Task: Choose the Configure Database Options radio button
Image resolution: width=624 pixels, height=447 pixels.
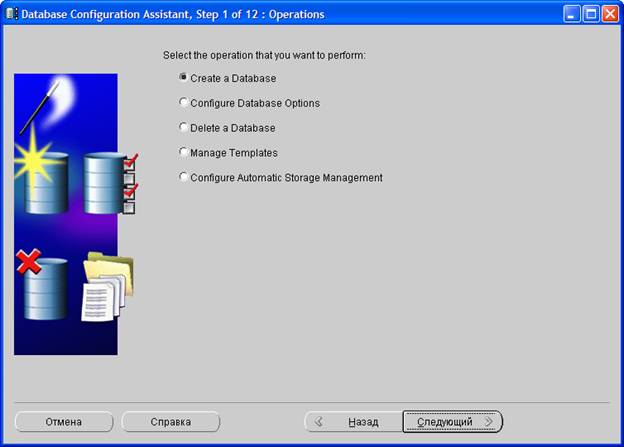Action: (x=182, y=103)
